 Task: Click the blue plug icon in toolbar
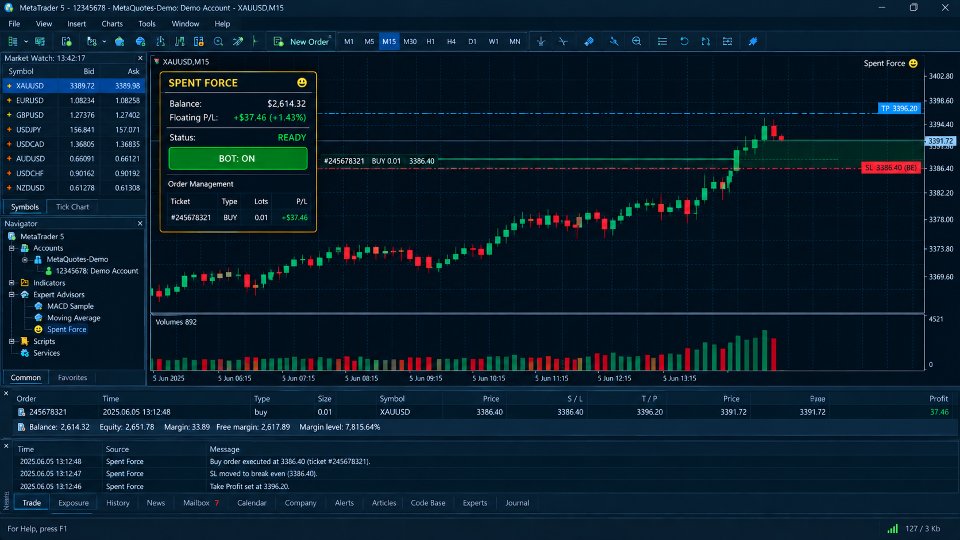tap(753, 42)
